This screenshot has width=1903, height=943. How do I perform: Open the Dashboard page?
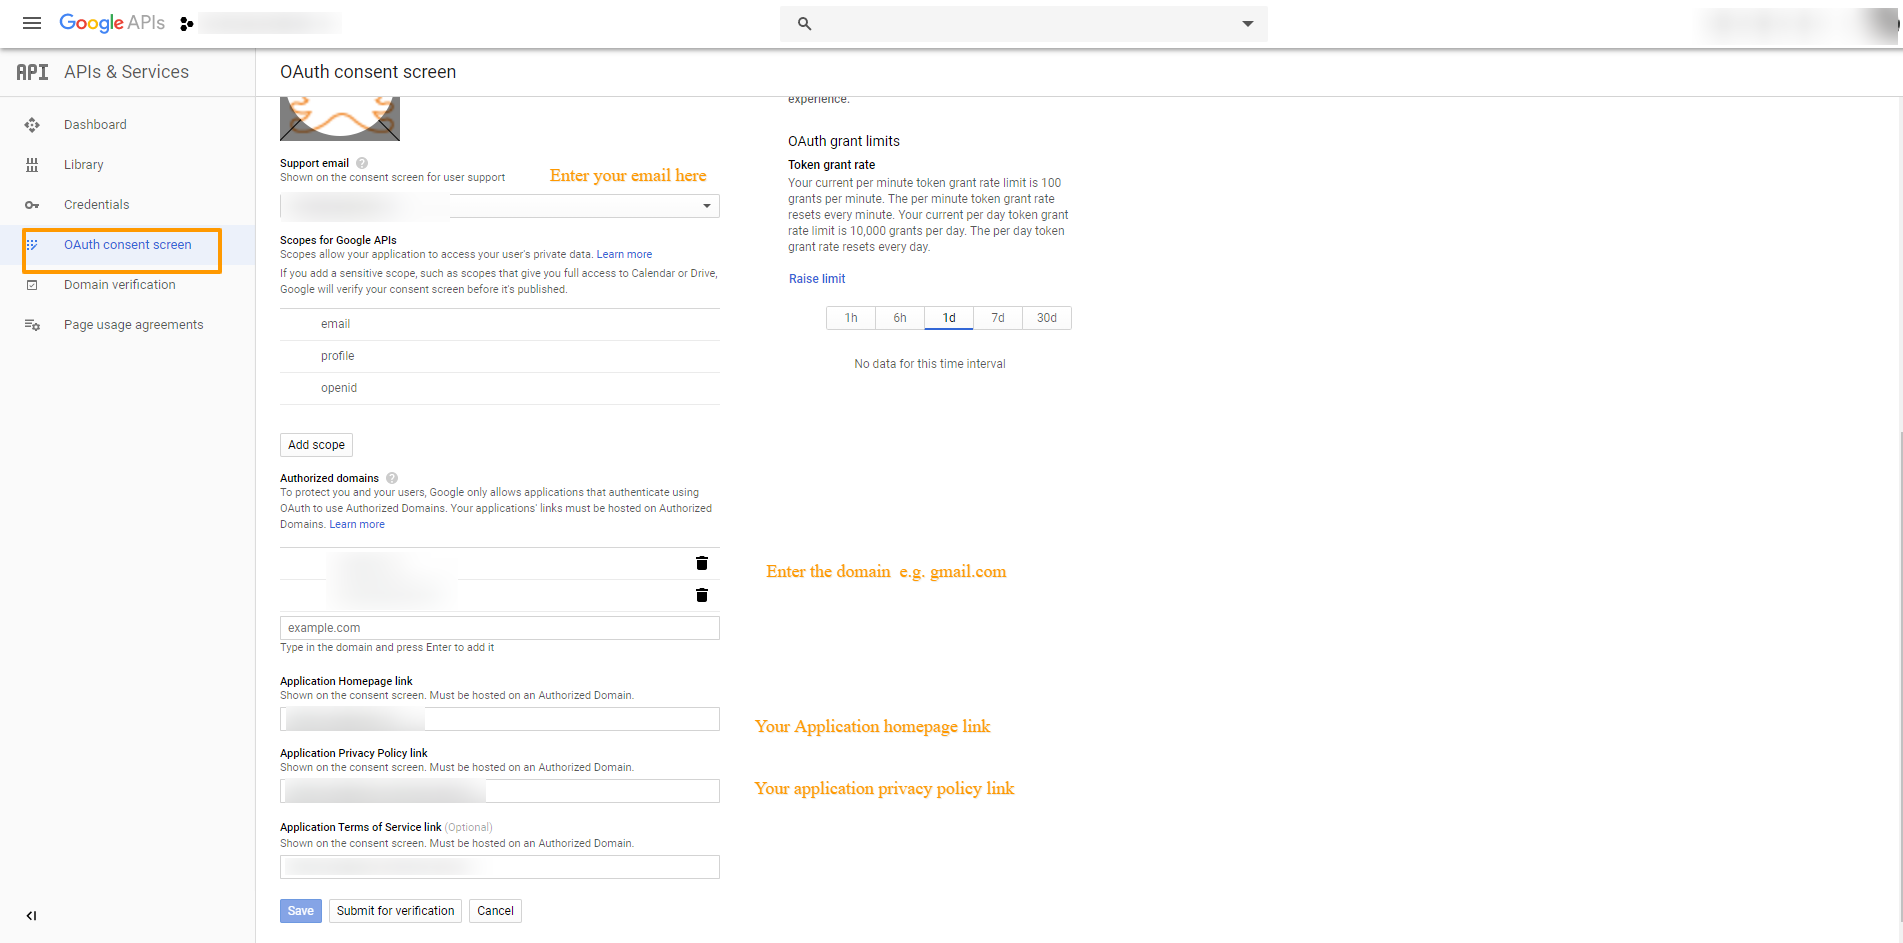(95, 125)
